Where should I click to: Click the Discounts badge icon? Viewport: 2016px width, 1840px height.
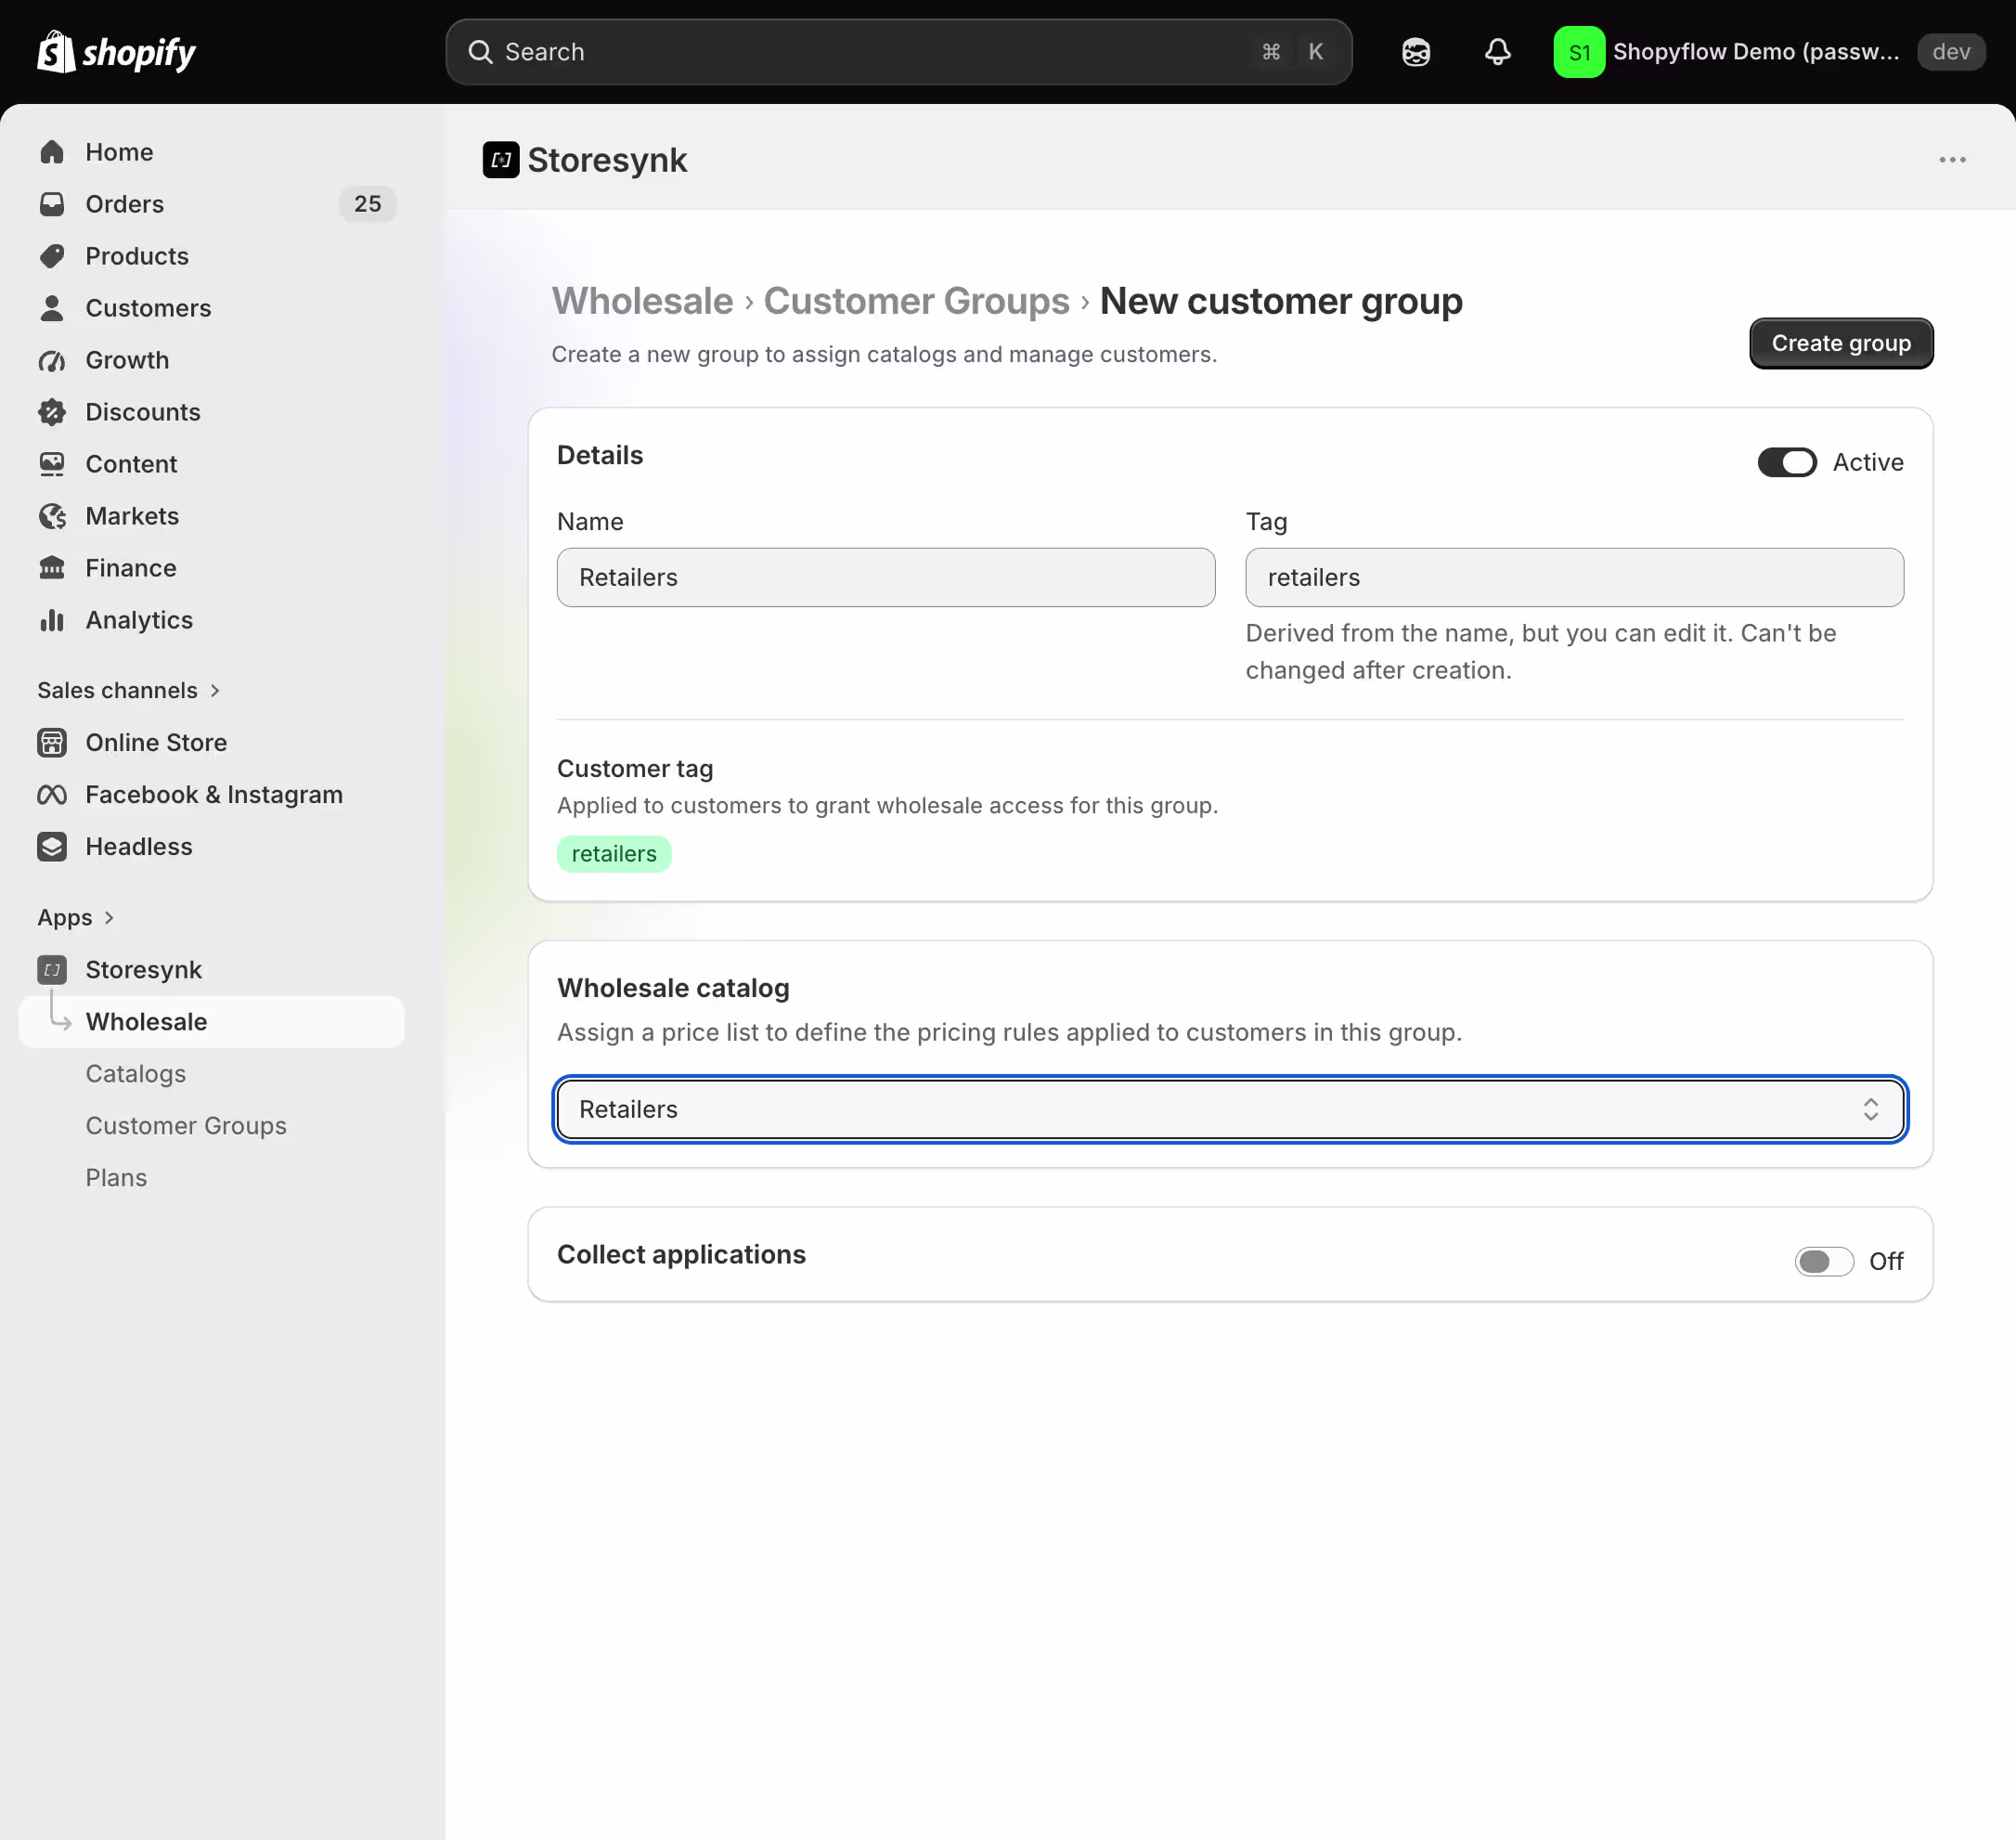pos(52,412)
